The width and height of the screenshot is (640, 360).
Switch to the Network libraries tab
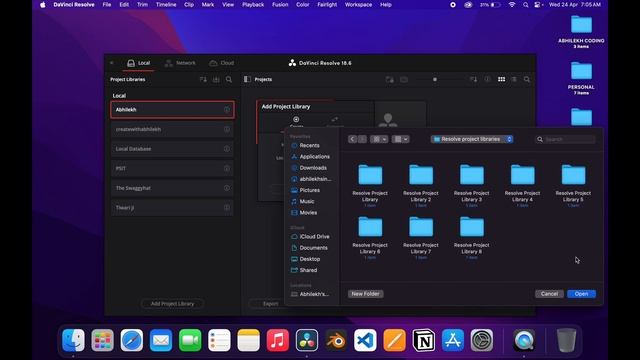point(180,63)
